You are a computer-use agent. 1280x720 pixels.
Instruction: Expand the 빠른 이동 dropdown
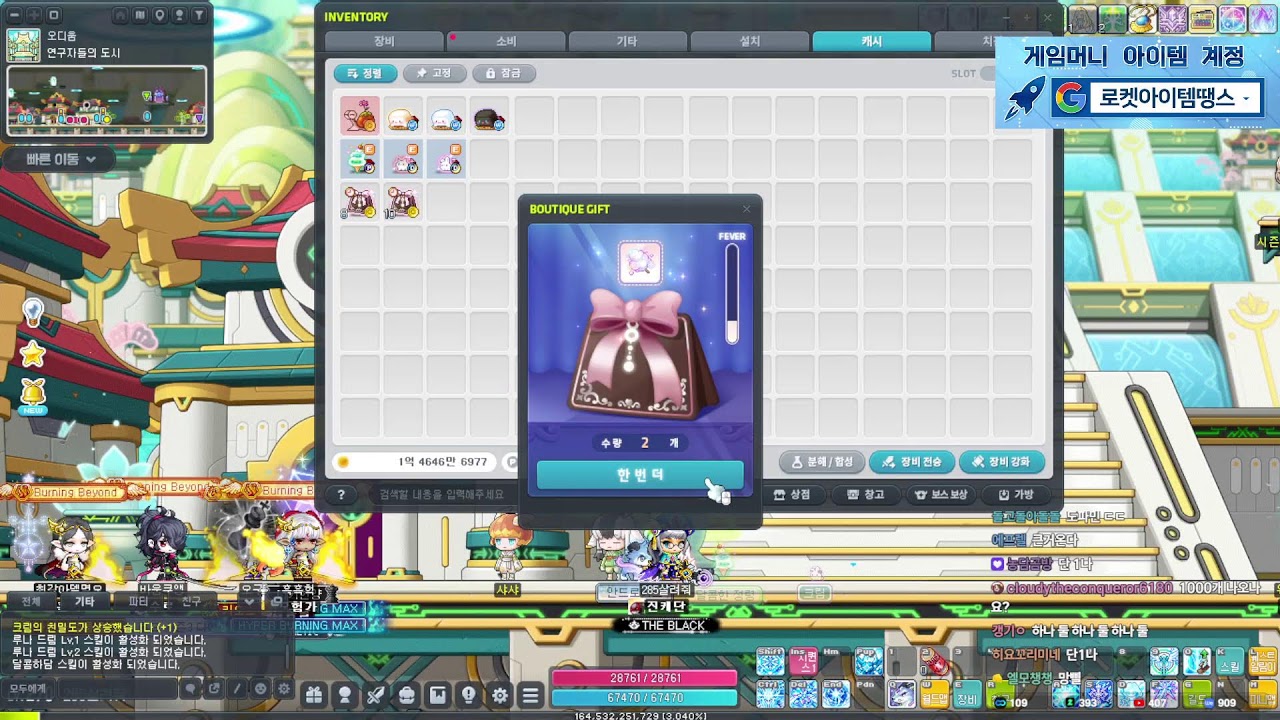62,159
